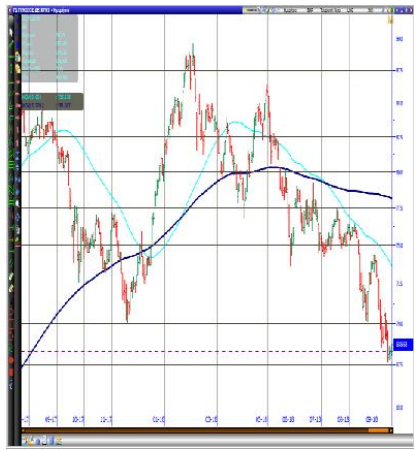Screen dimensions: 419x450
Task: Click the blue current-price label on the price axis
Action: (403, 344)
